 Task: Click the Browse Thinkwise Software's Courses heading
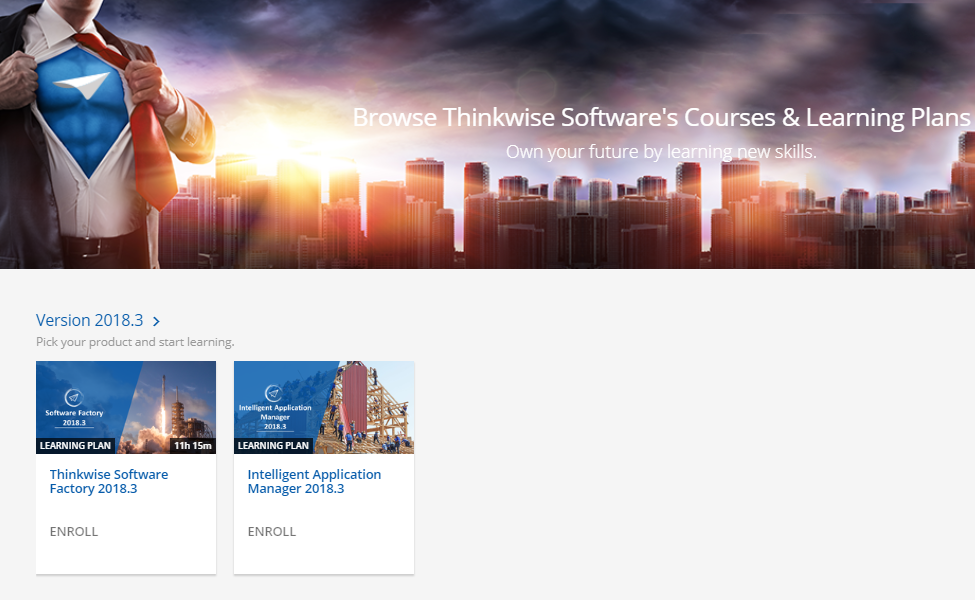(x=661, y=118)
